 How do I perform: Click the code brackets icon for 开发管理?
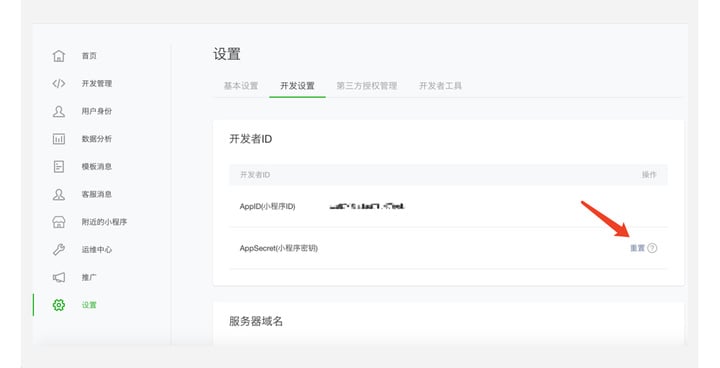click(59, 83)
